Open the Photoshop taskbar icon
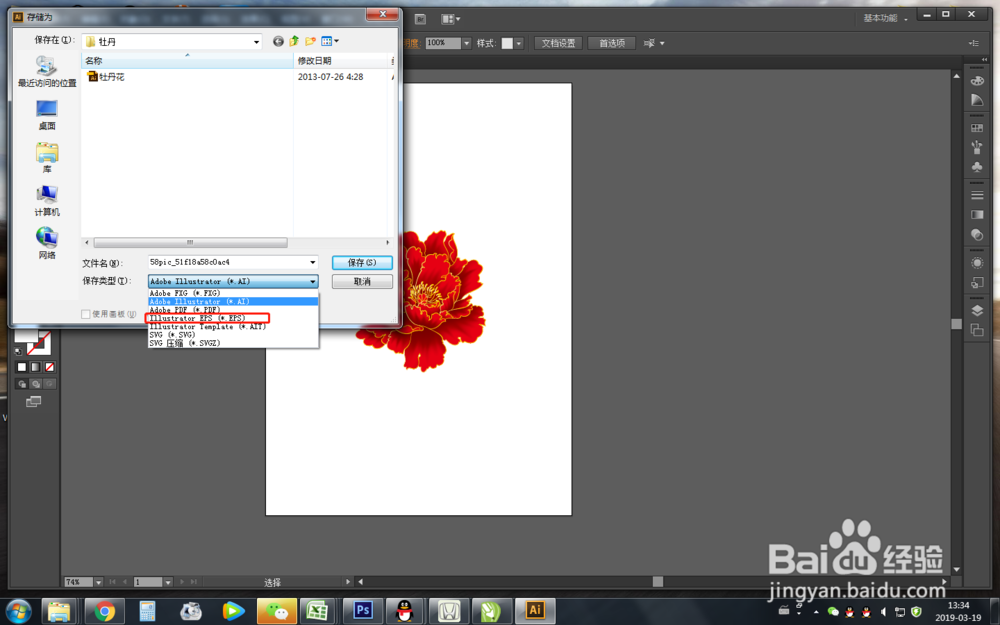 click(362, 611)
